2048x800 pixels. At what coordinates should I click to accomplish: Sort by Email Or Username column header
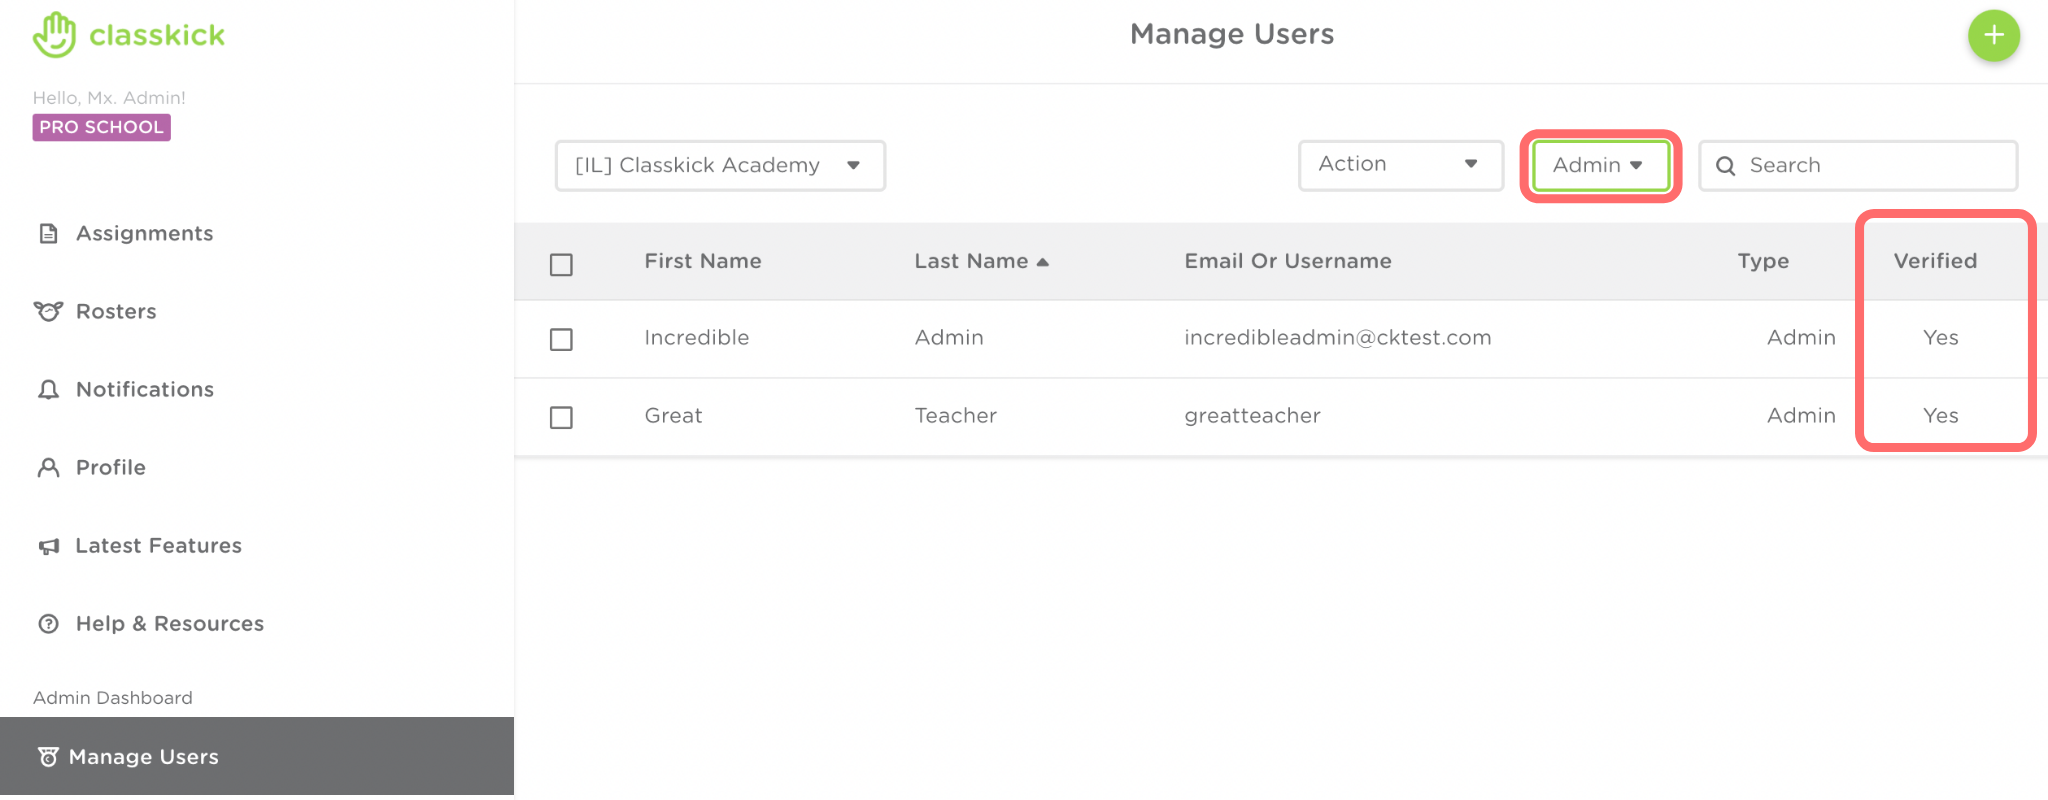pos(1287,261)
